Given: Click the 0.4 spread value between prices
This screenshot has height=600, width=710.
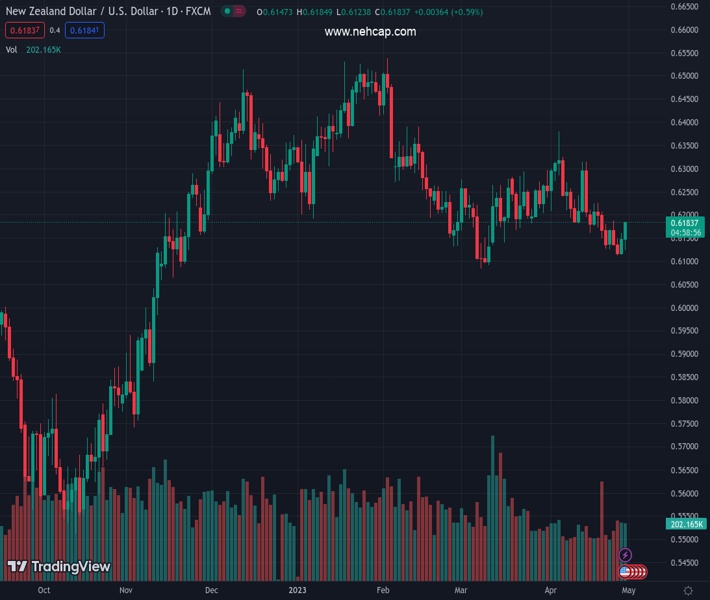Looking at the screenshot, I should 55,30.
